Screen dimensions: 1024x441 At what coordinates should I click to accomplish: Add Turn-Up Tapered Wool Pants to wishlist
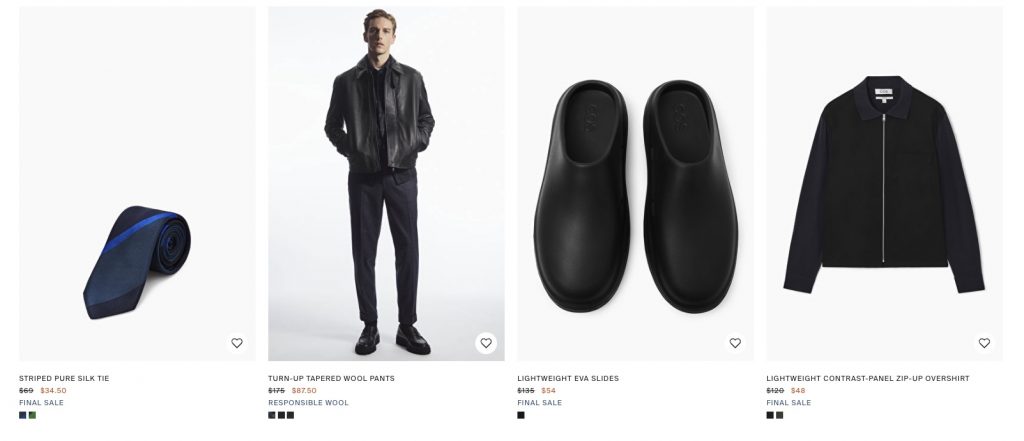(486, 343)
